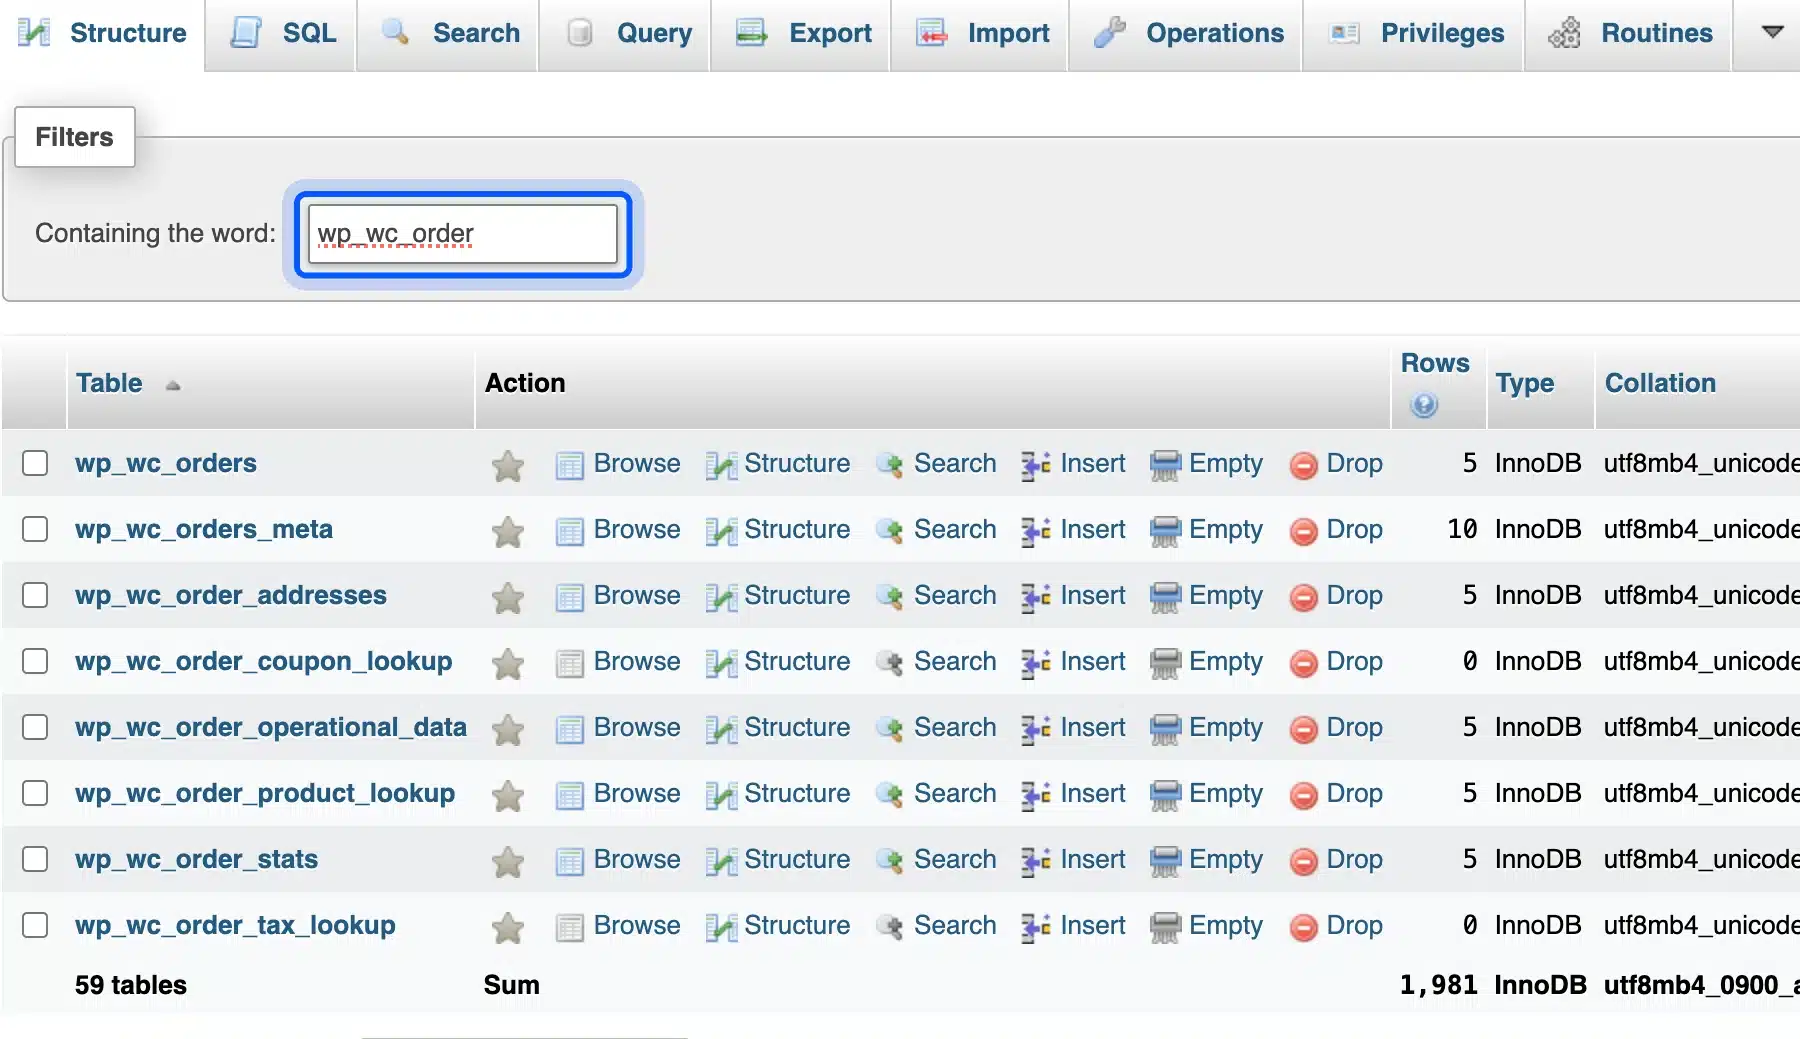Click Search icon for wp_wc_order_addresses
This screenshot has height=1039, width=1800.
coord(890,598)
